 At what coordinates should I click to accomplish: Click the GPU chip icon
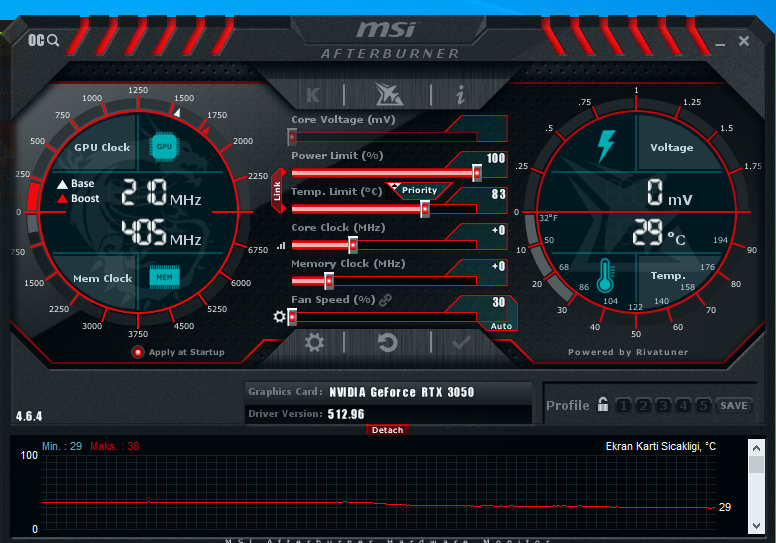pos(164,147)
